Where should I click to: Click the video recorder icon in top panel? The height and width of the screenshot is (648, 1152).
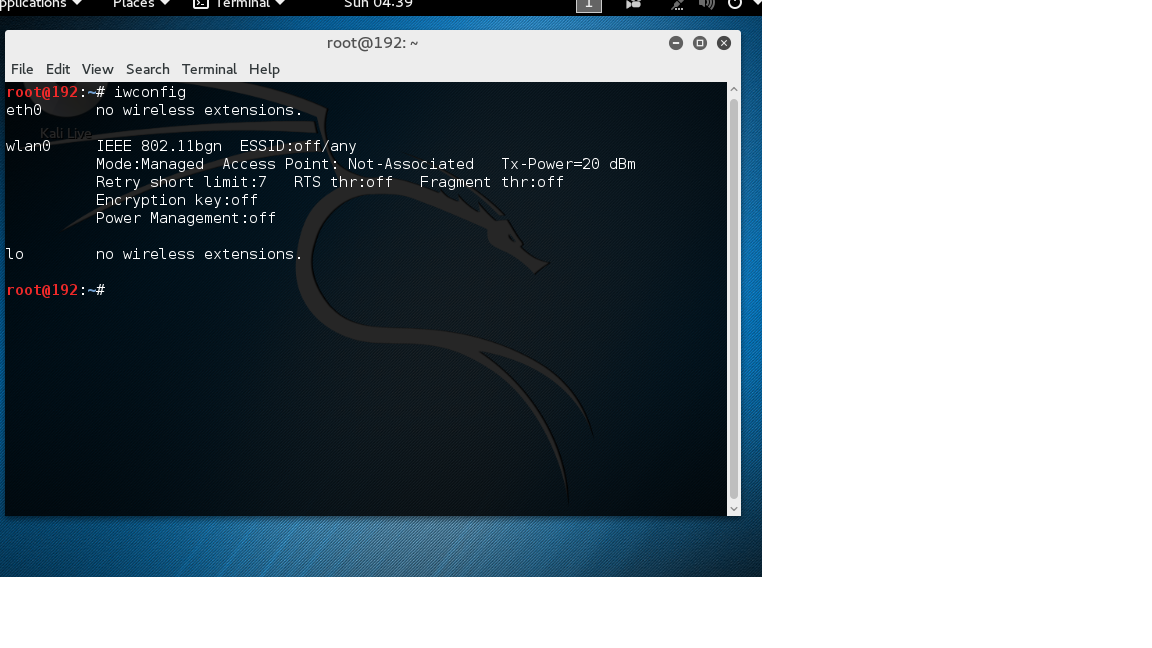click(x=633, y=4)
